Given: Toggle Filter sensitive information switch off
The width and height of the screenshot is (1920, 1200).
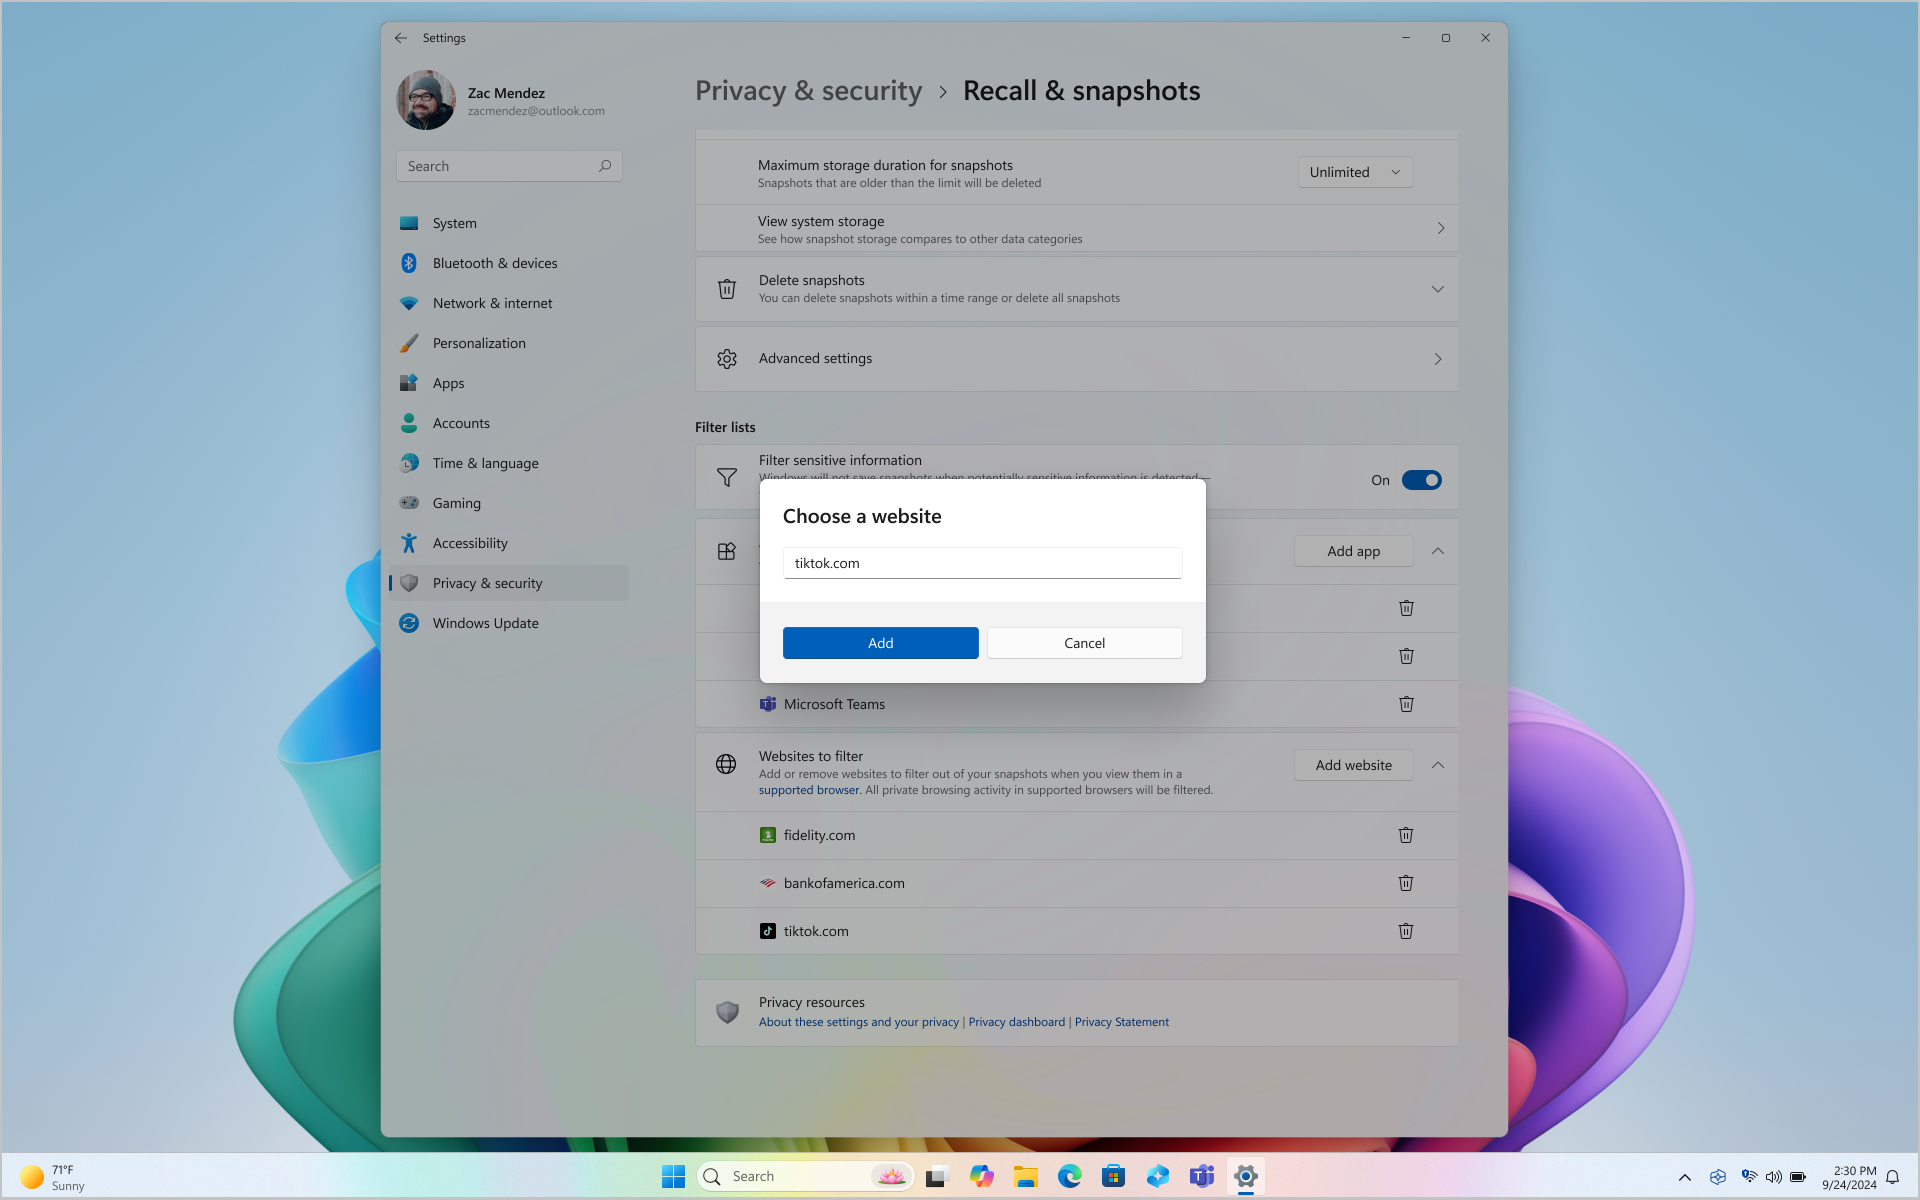Looking at the screenshot, I should click(1421, 480).
